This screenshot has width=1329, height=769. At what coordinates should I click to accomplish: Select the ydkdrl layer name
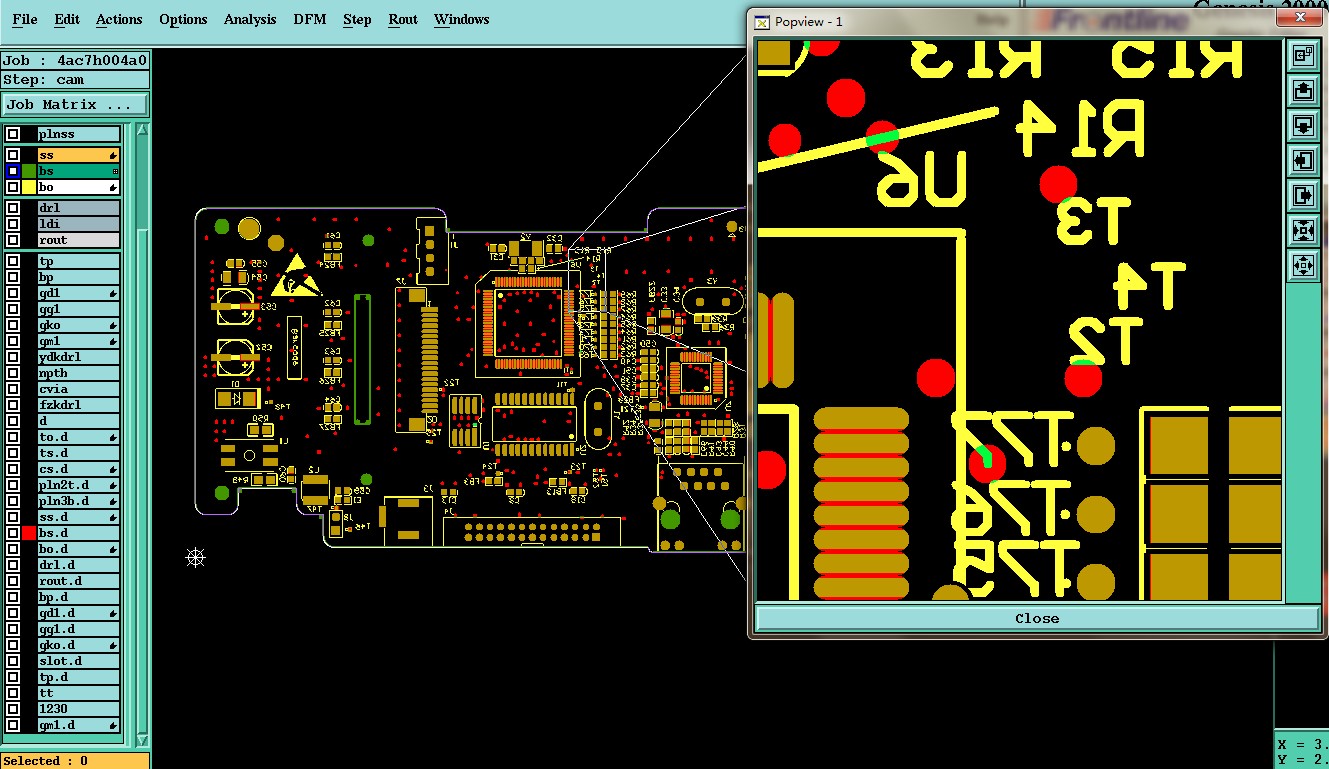click(78, 358)
